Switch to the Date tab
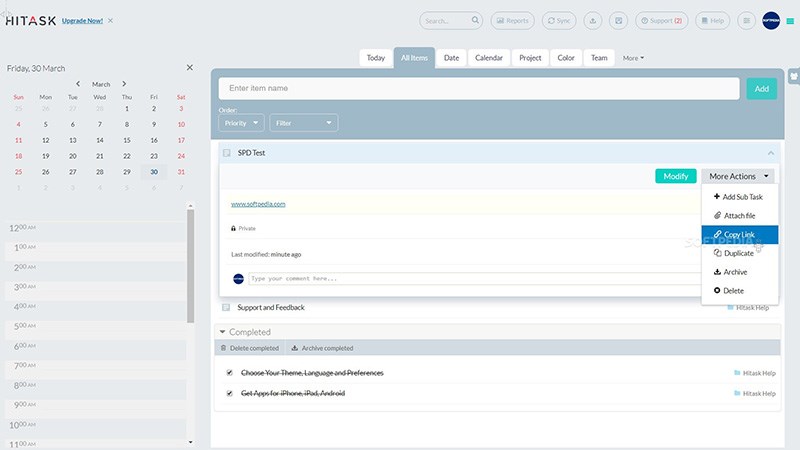The height and width of the screenshot is (450, 800). 451,58
